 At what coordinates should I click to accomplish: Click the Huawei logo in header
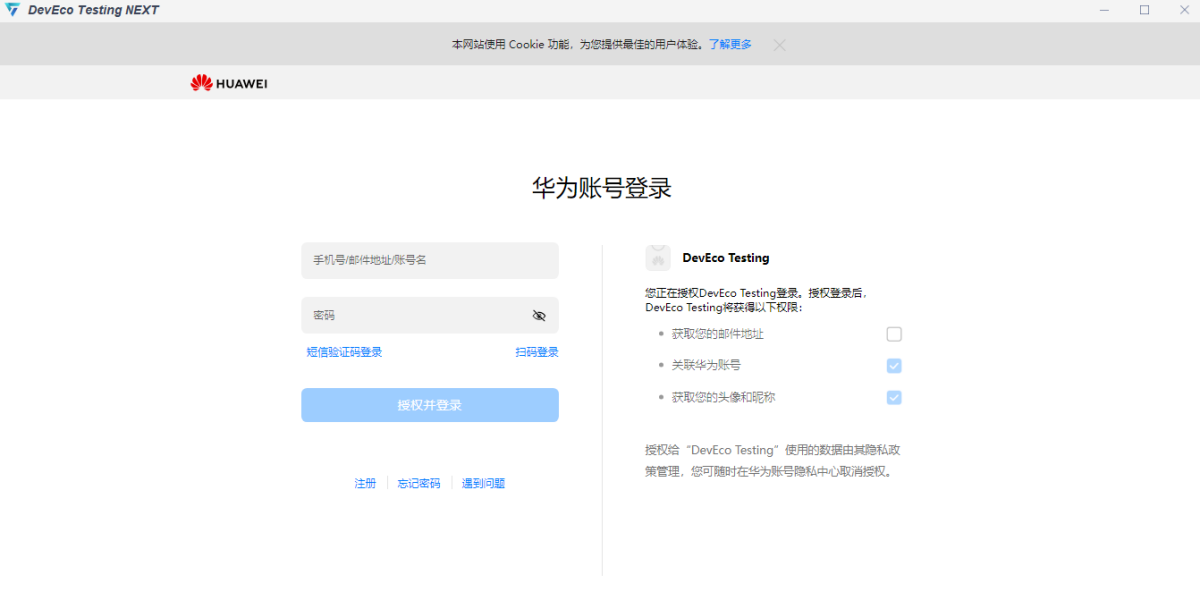tap(229, 83)
